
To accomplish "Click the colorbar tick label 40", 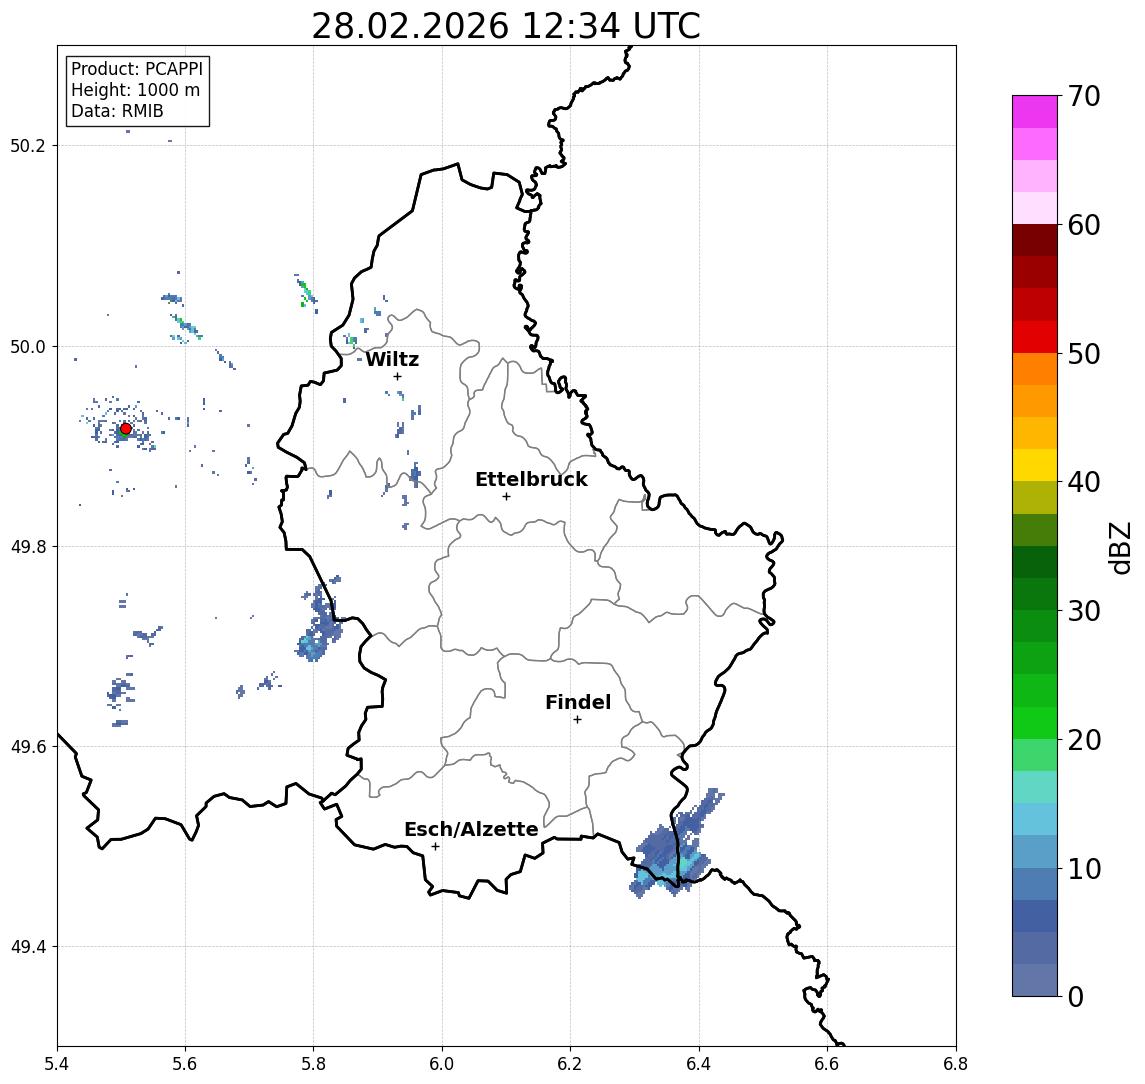I will (x=1084, y=482).
